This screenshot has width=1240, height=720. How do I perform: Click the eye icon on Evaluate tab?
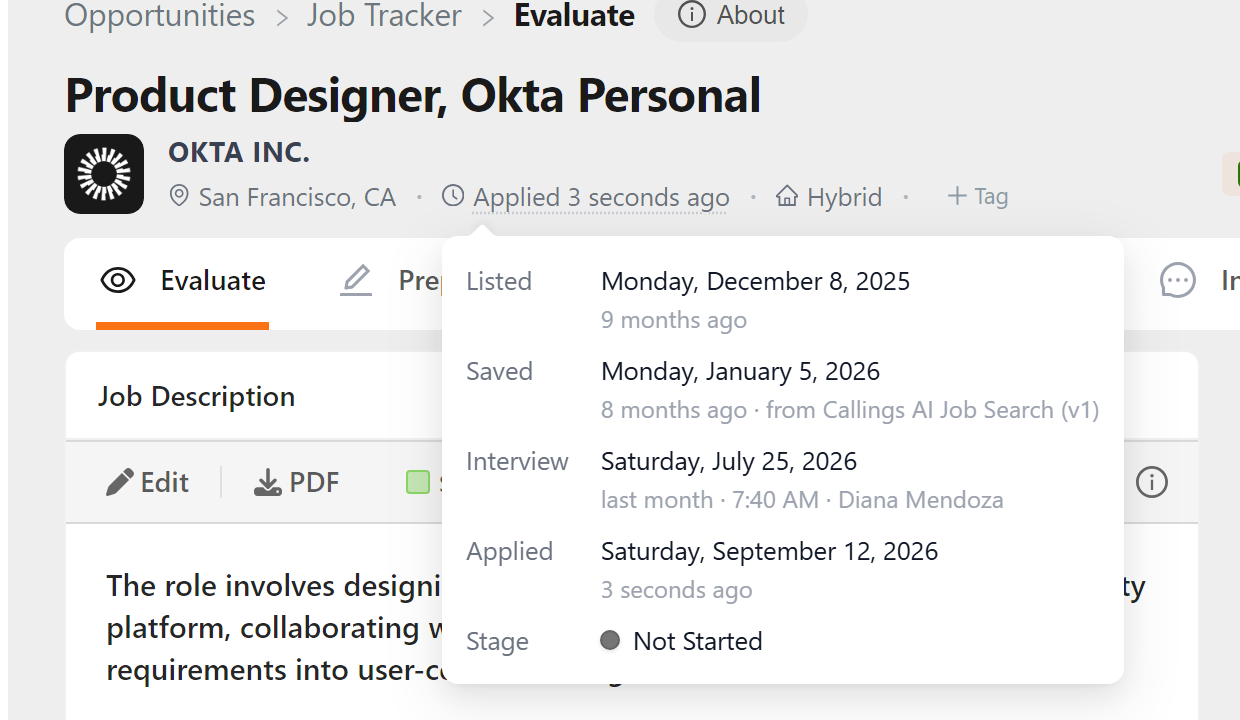coord(118,281)
